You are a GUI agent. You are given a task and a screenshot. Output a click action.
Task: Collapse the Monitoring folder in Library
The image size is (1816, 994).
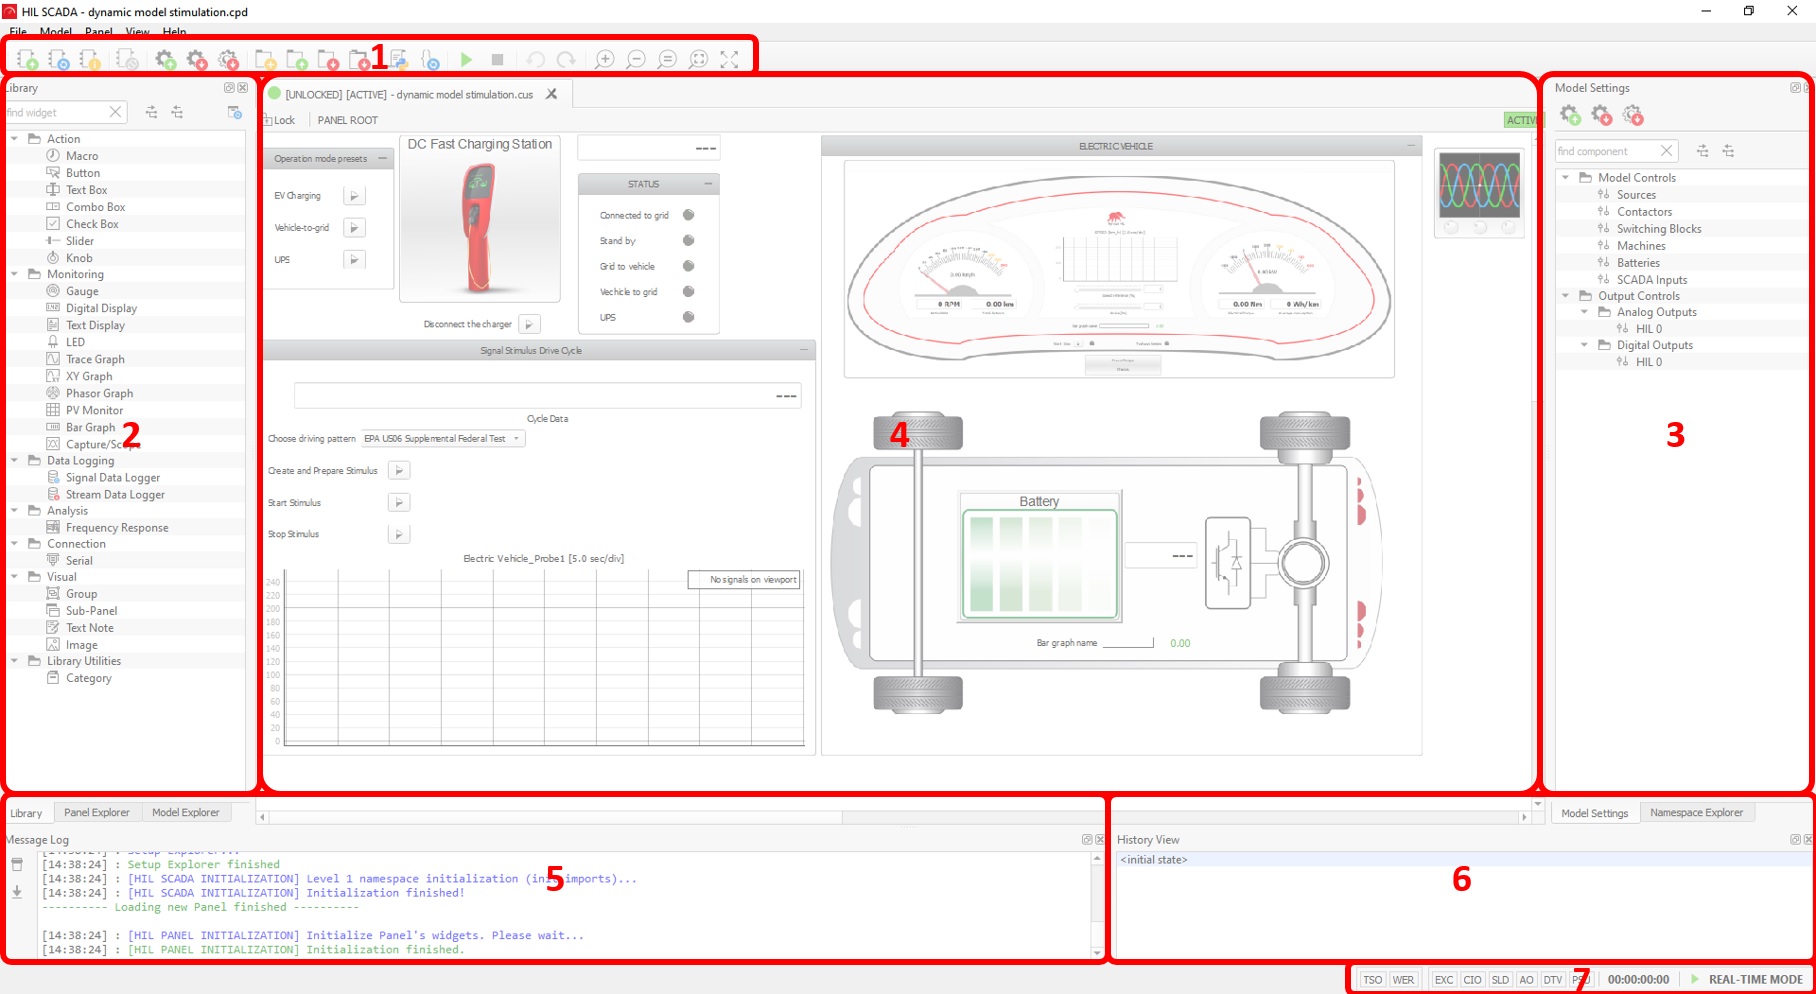point(15,274)
